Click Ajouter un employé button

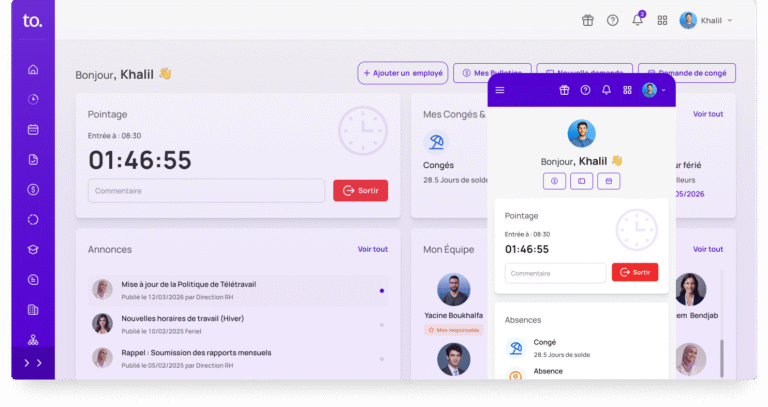click(x=403, y=73)
